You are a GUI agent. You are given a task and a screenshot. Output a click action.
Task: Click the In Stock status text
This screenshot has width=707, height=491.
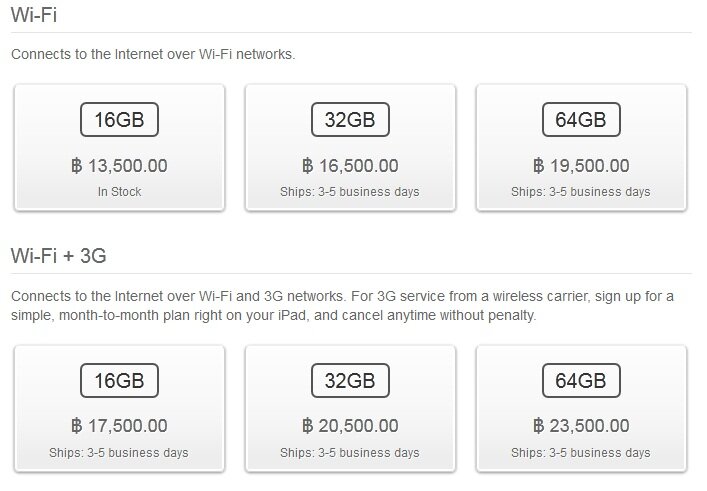(x=119, y=192)
